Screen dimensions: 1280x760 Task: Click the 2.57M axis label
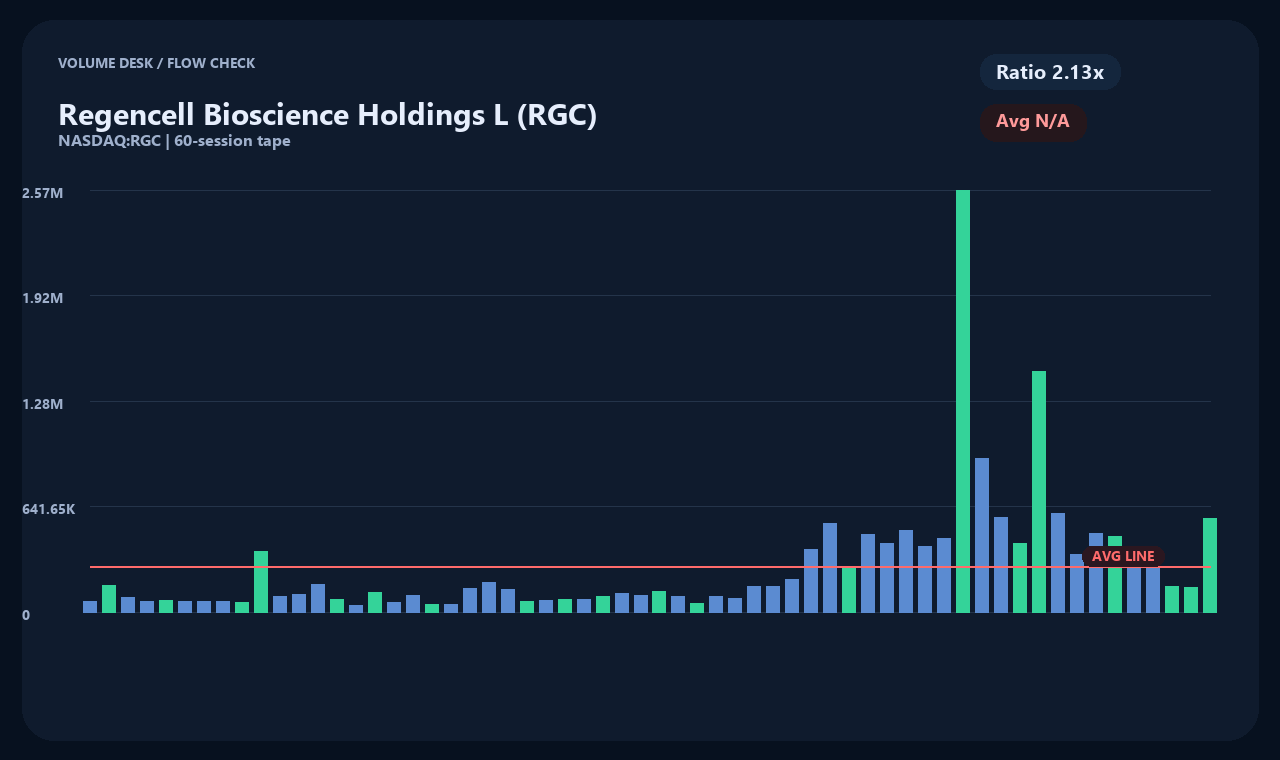pos(42,192)
